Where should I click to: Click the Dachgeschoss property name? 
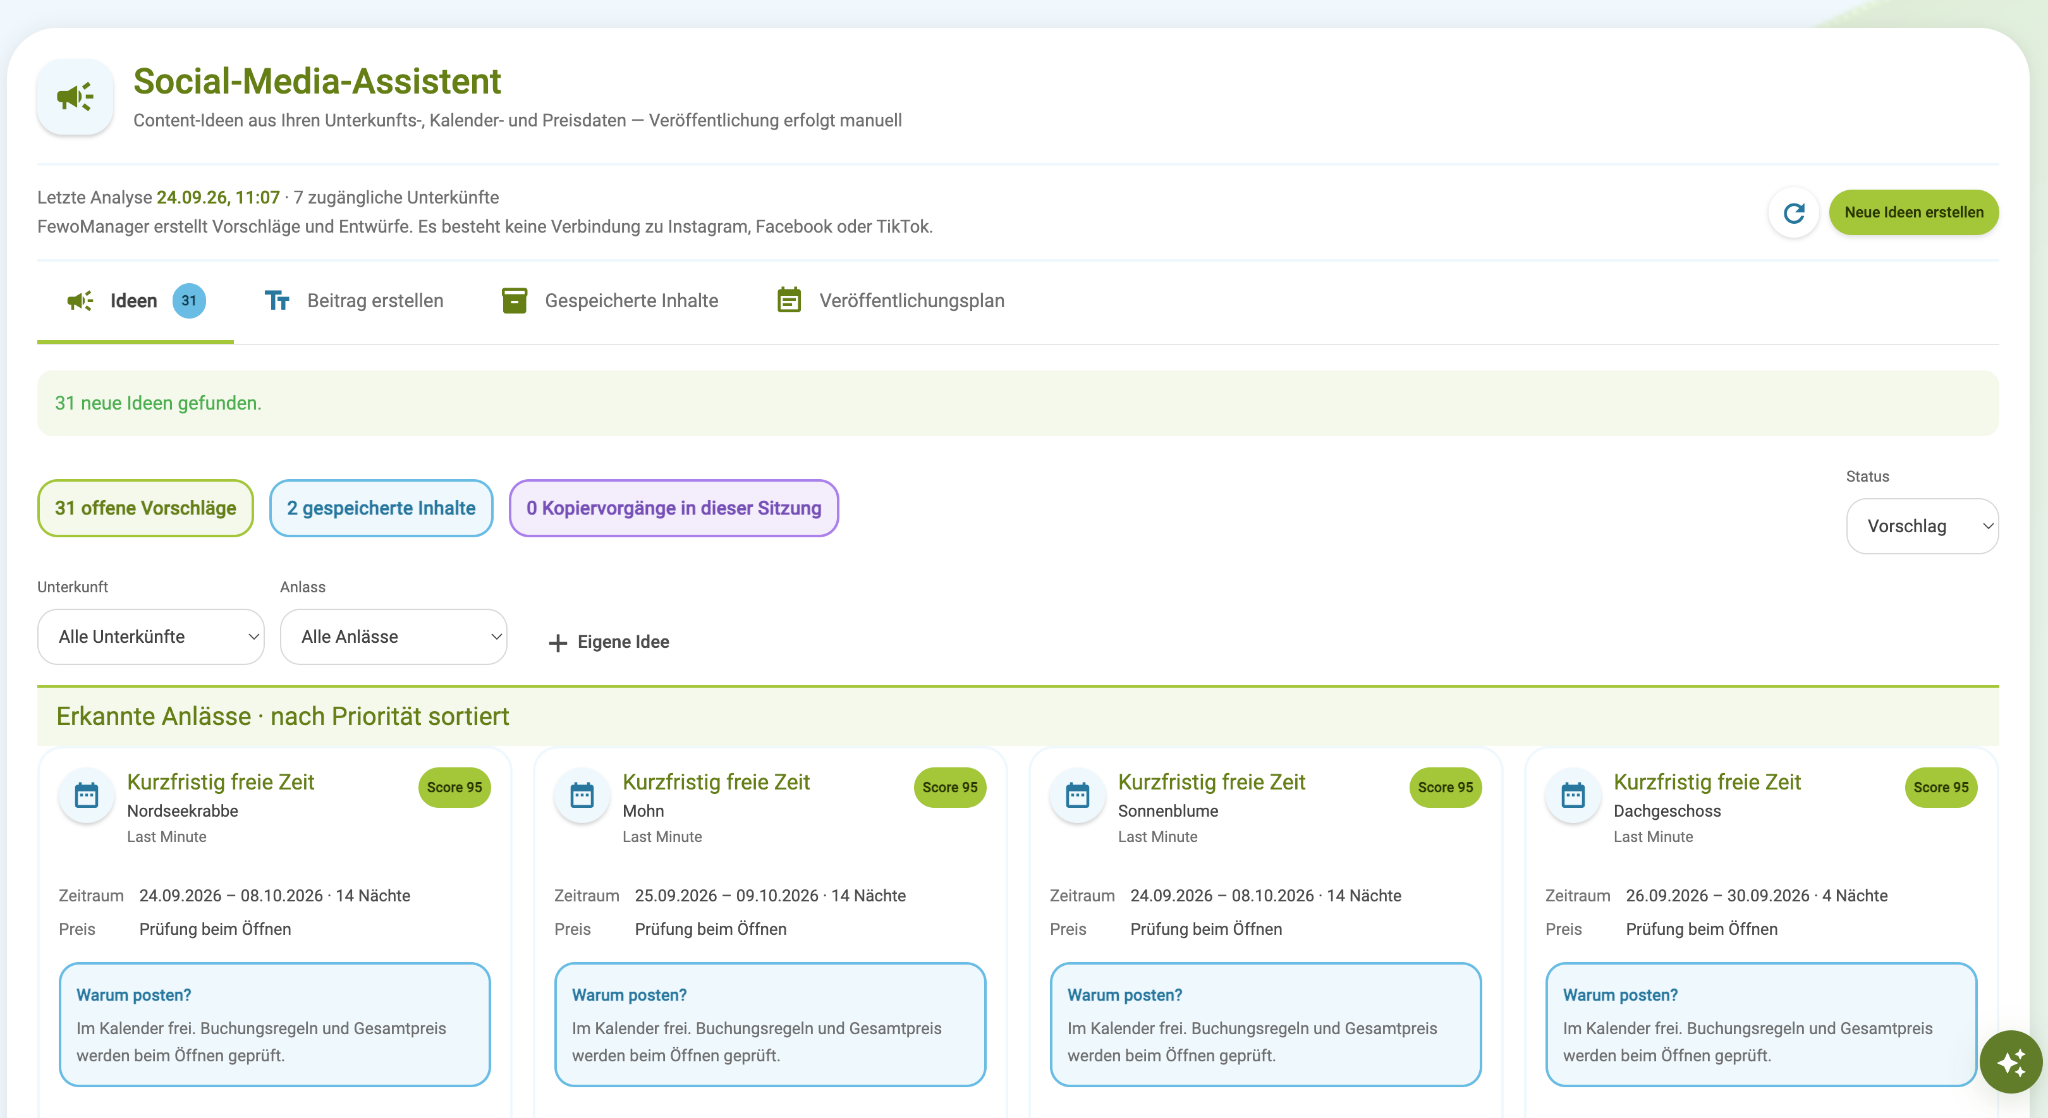(1667, 811)
